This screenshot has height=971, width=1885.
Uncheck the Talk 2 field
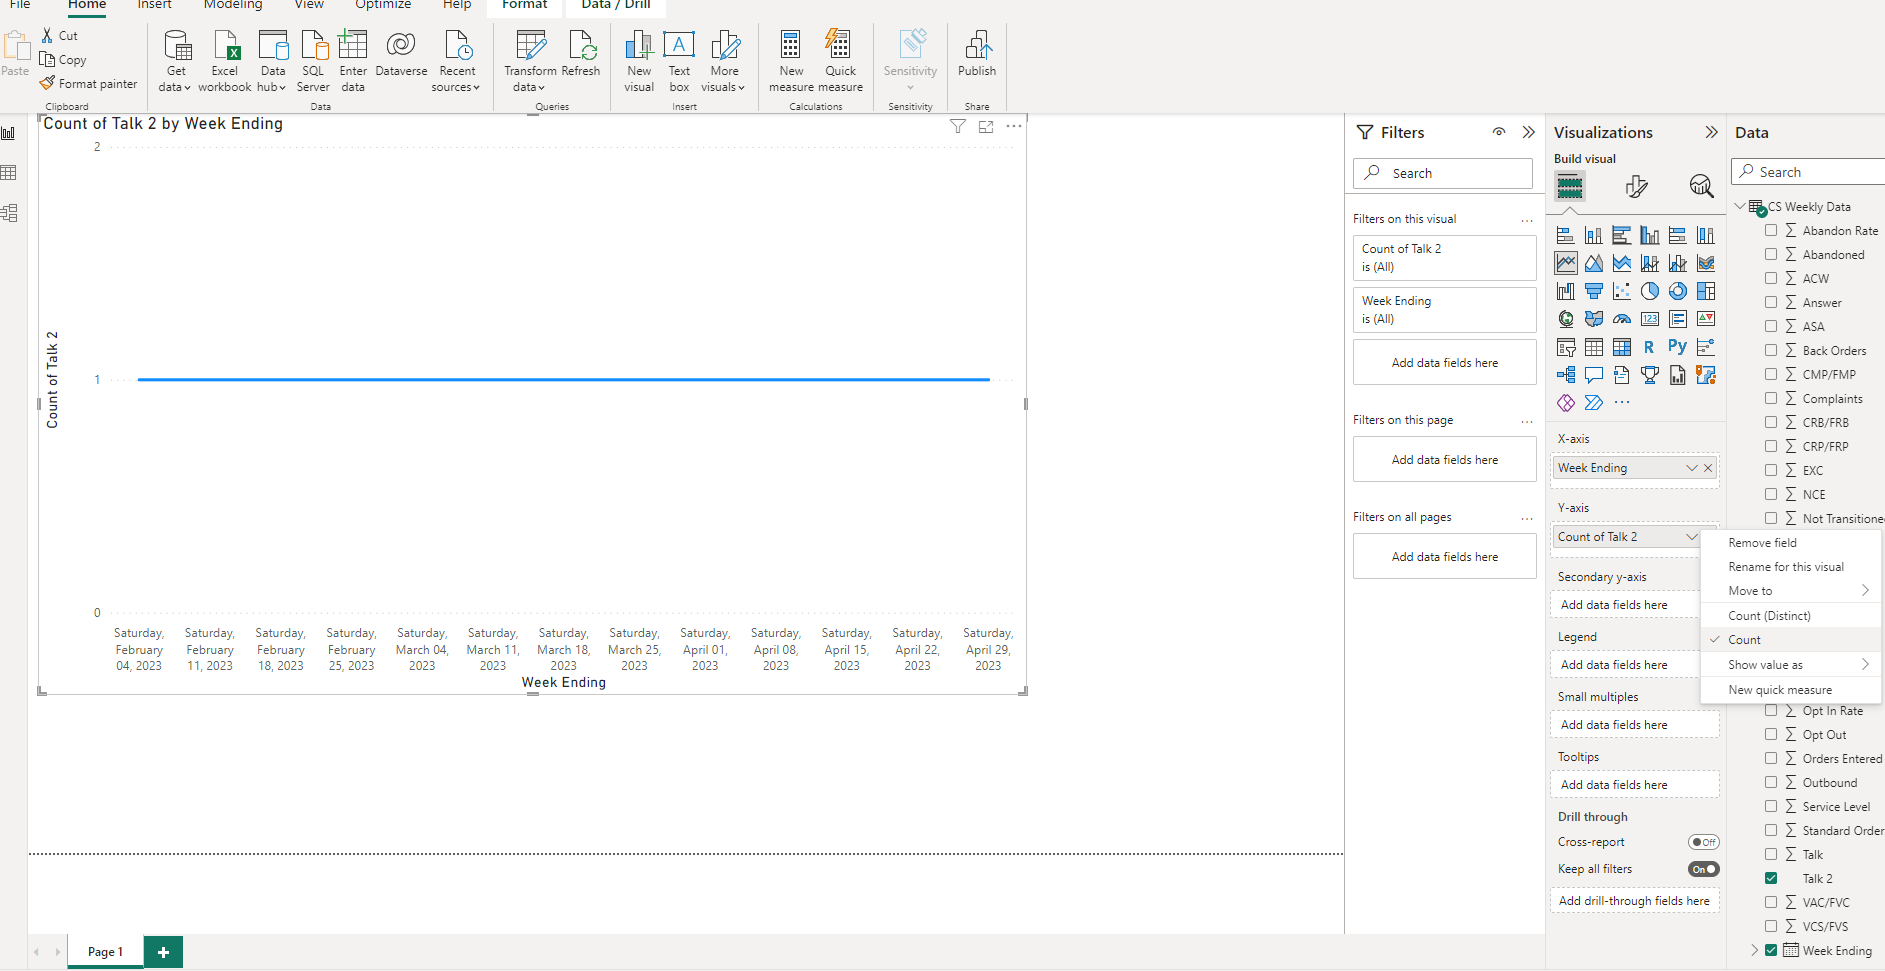[x=1771, y=878]
